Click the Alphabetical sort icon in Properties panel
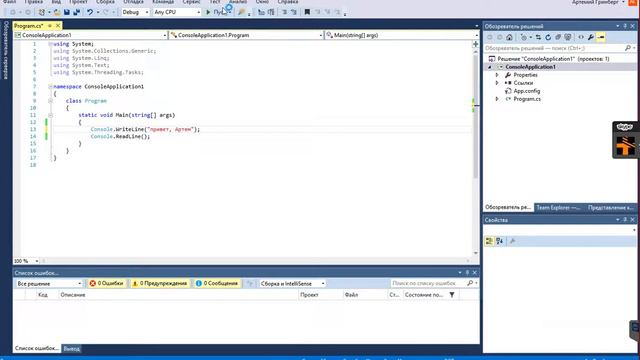 click(x=500, y=241)
